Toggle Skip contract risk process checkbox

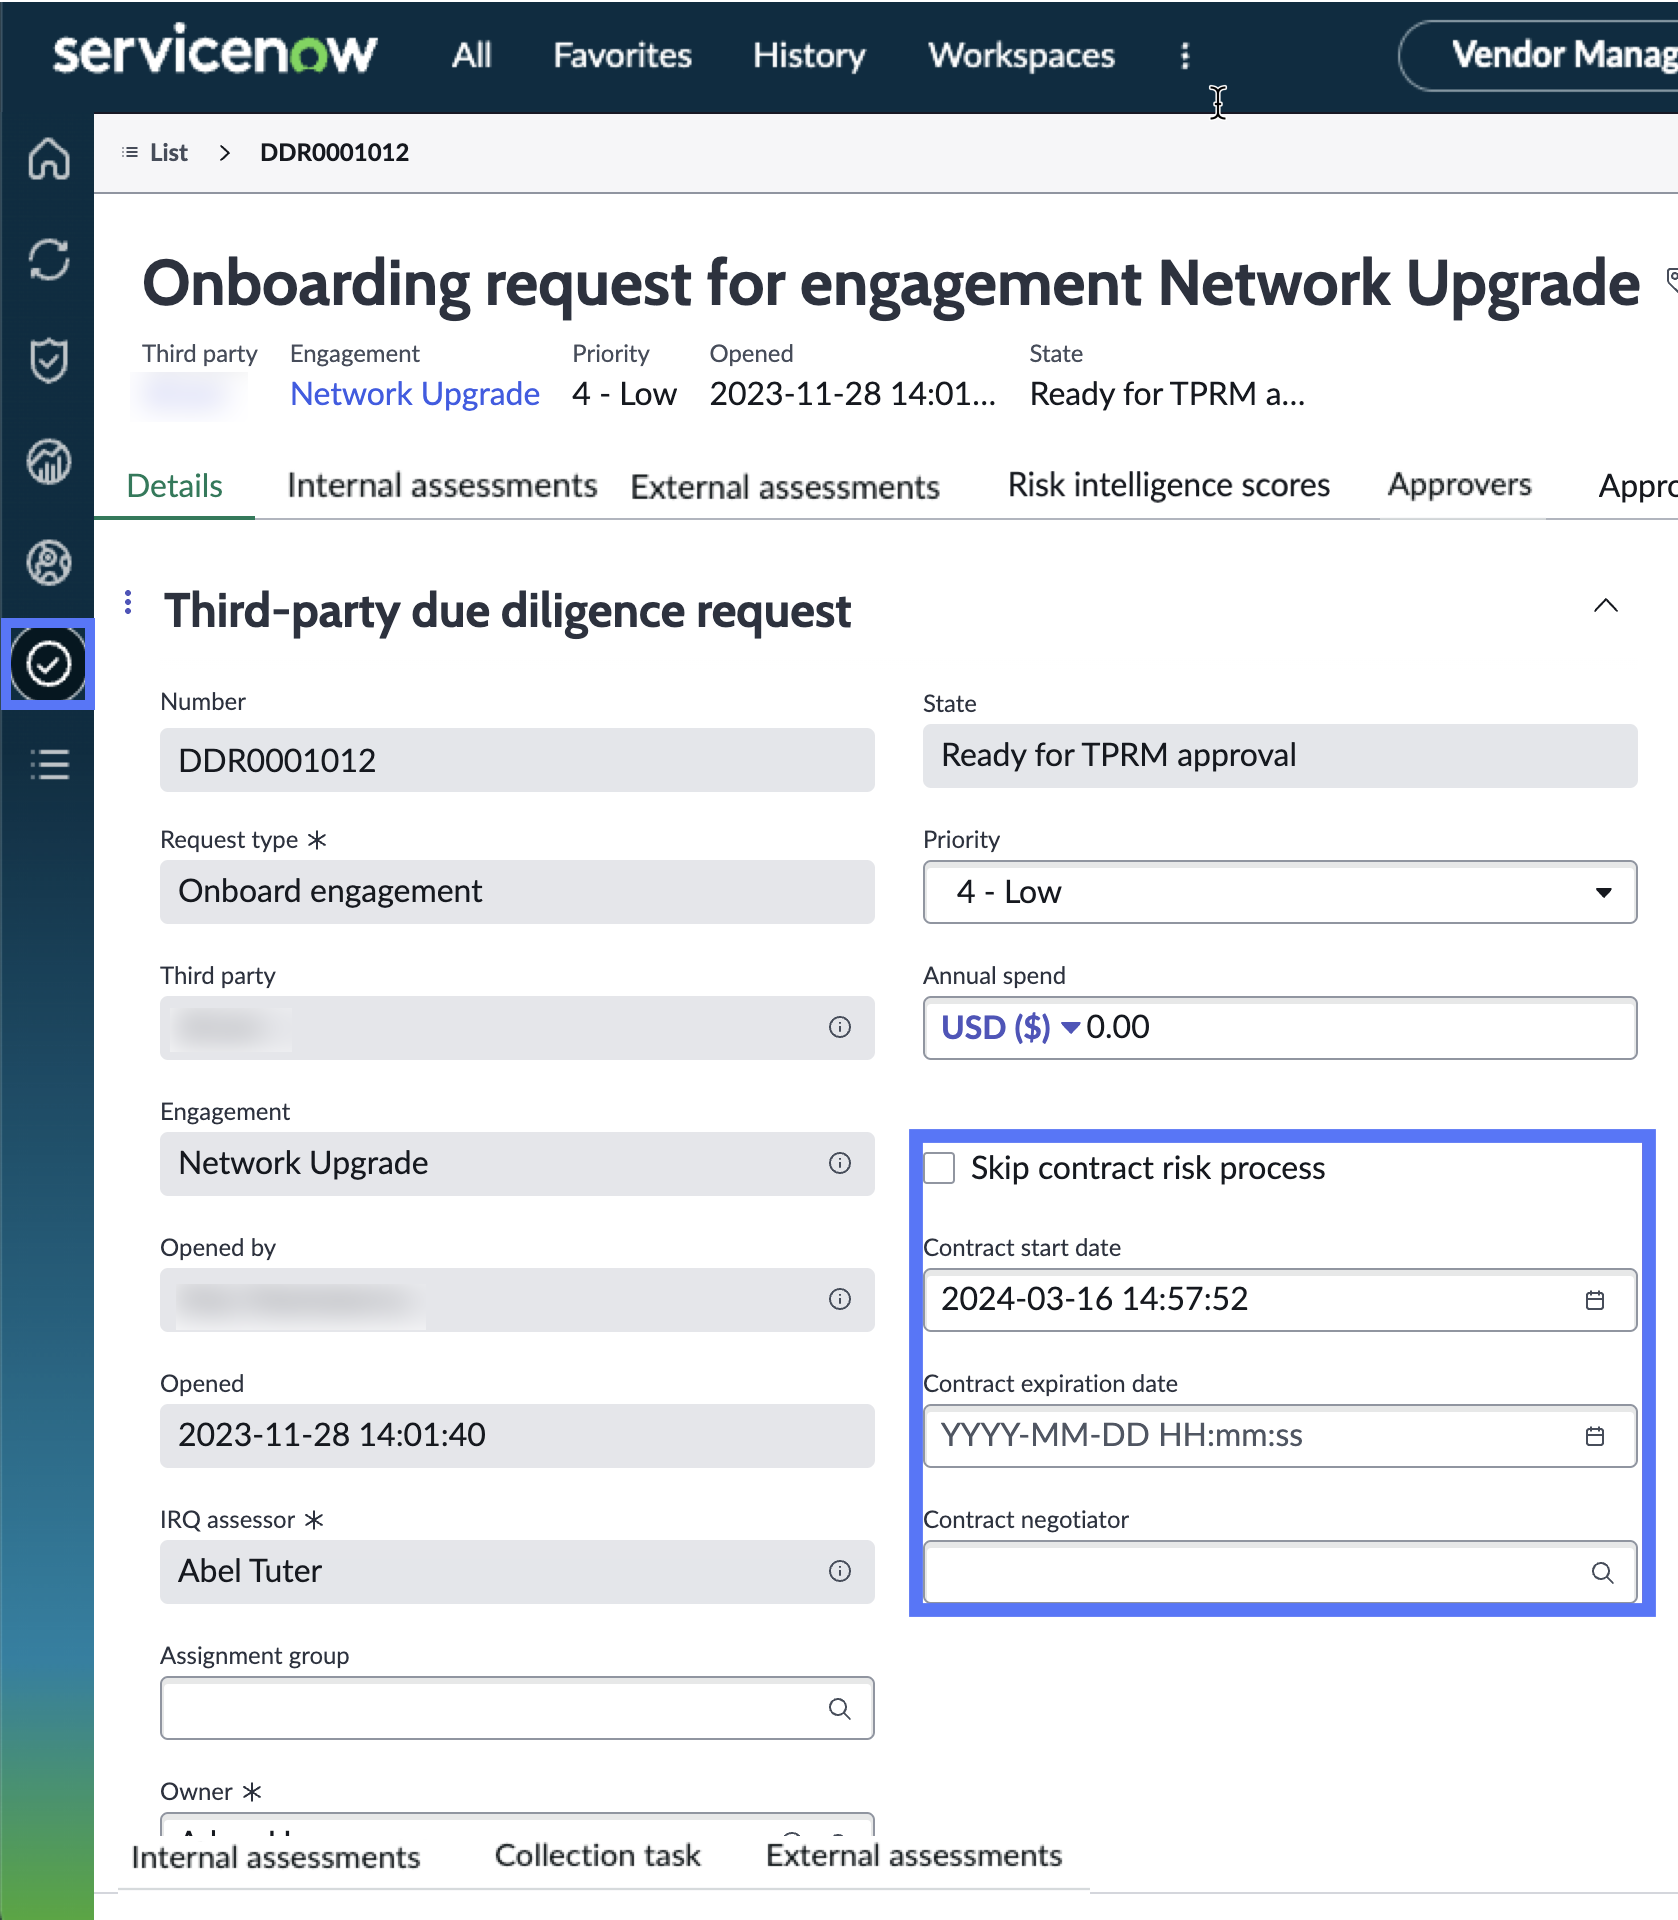pos(939,1168)
